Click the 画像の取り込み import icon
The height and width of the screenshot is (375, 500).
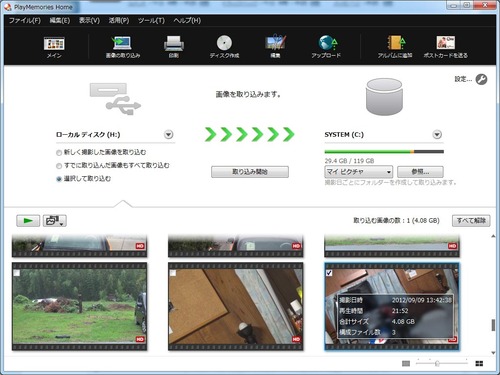point(123,47)
